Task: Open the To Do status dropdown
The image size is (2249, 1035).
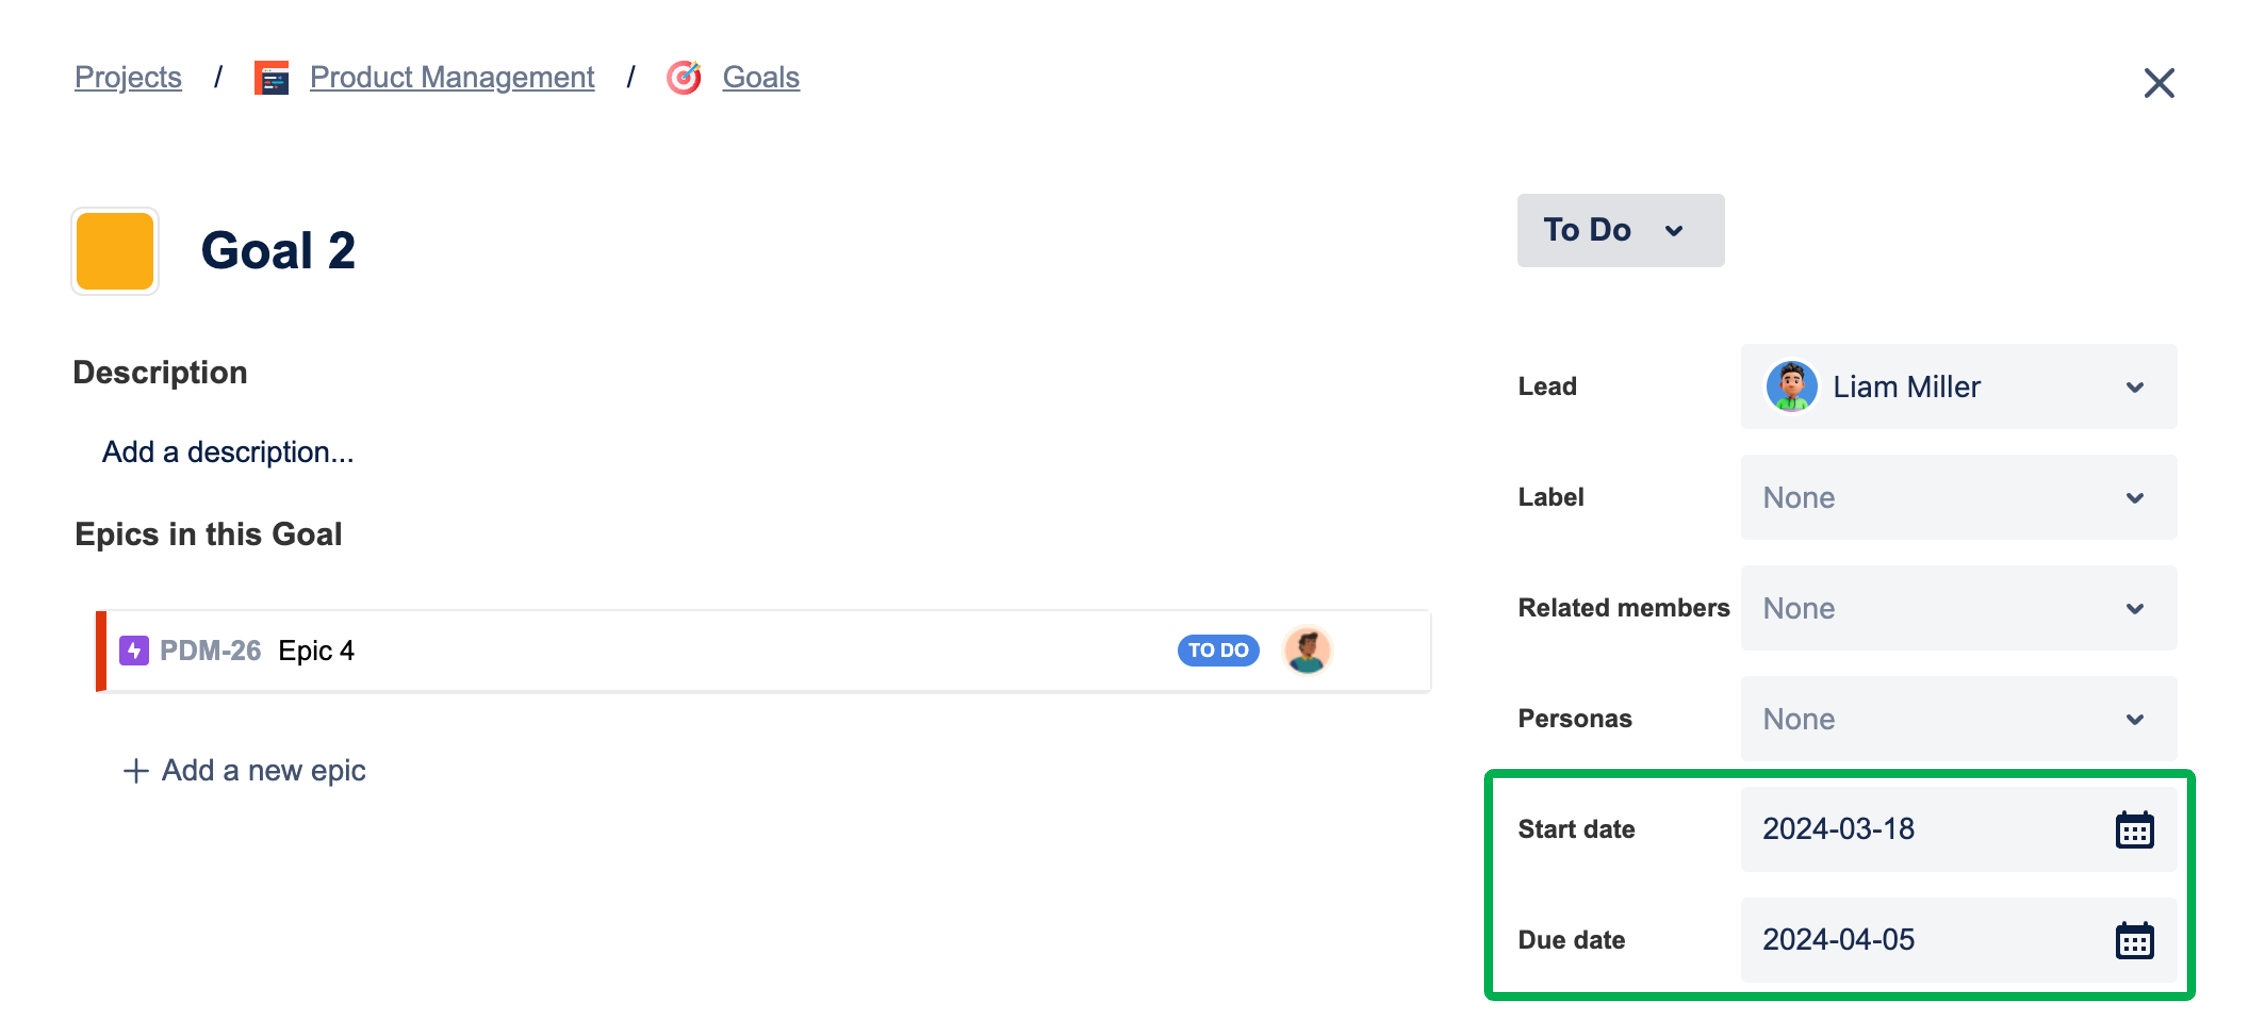Action: pos(1620,231)
